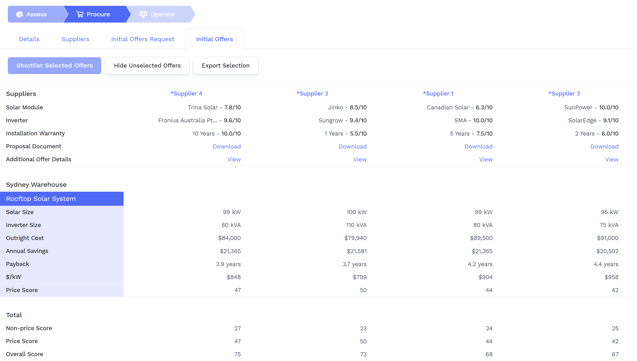Click the 3.7 years payback value
Viewport: 637px width, 361px height.
(354, 264)
